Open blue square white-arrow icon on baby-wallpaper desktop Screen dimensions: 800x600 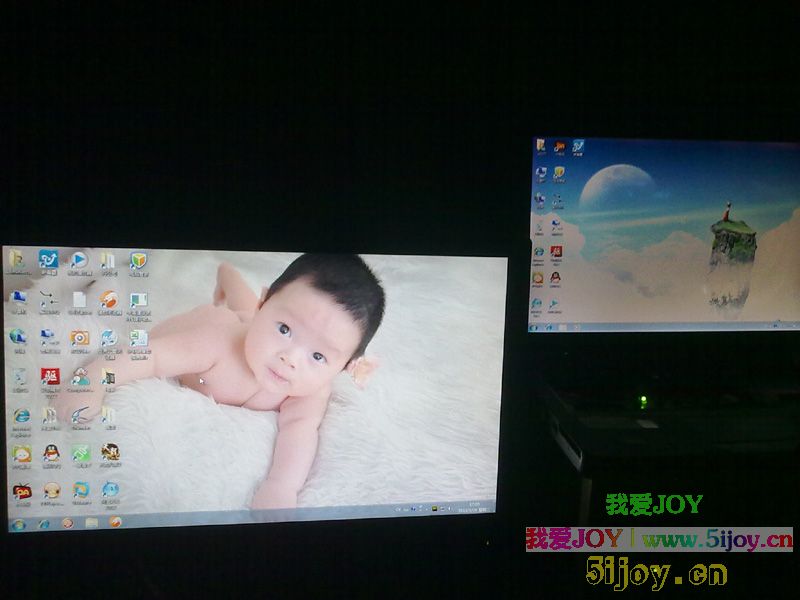(48, 259)
